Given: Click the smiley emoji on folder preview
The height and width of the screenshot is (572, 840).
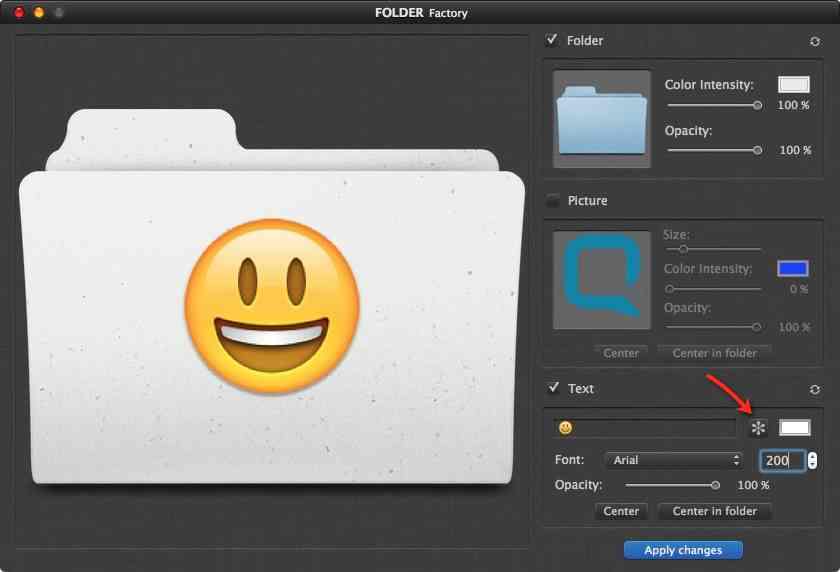Looking at the screenshot, I should click(272, 306).
